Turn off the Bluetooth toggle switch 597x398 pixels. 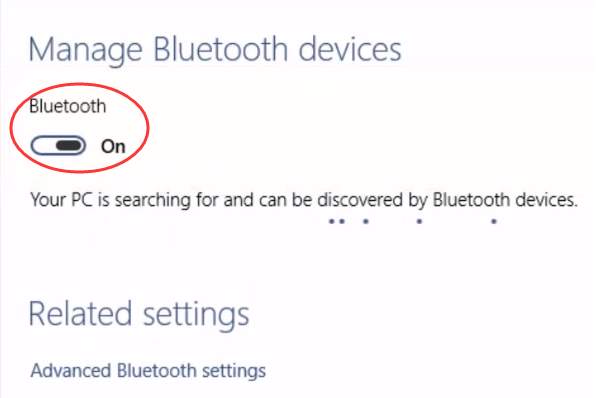pyautogui.click(x=58, y=145)
